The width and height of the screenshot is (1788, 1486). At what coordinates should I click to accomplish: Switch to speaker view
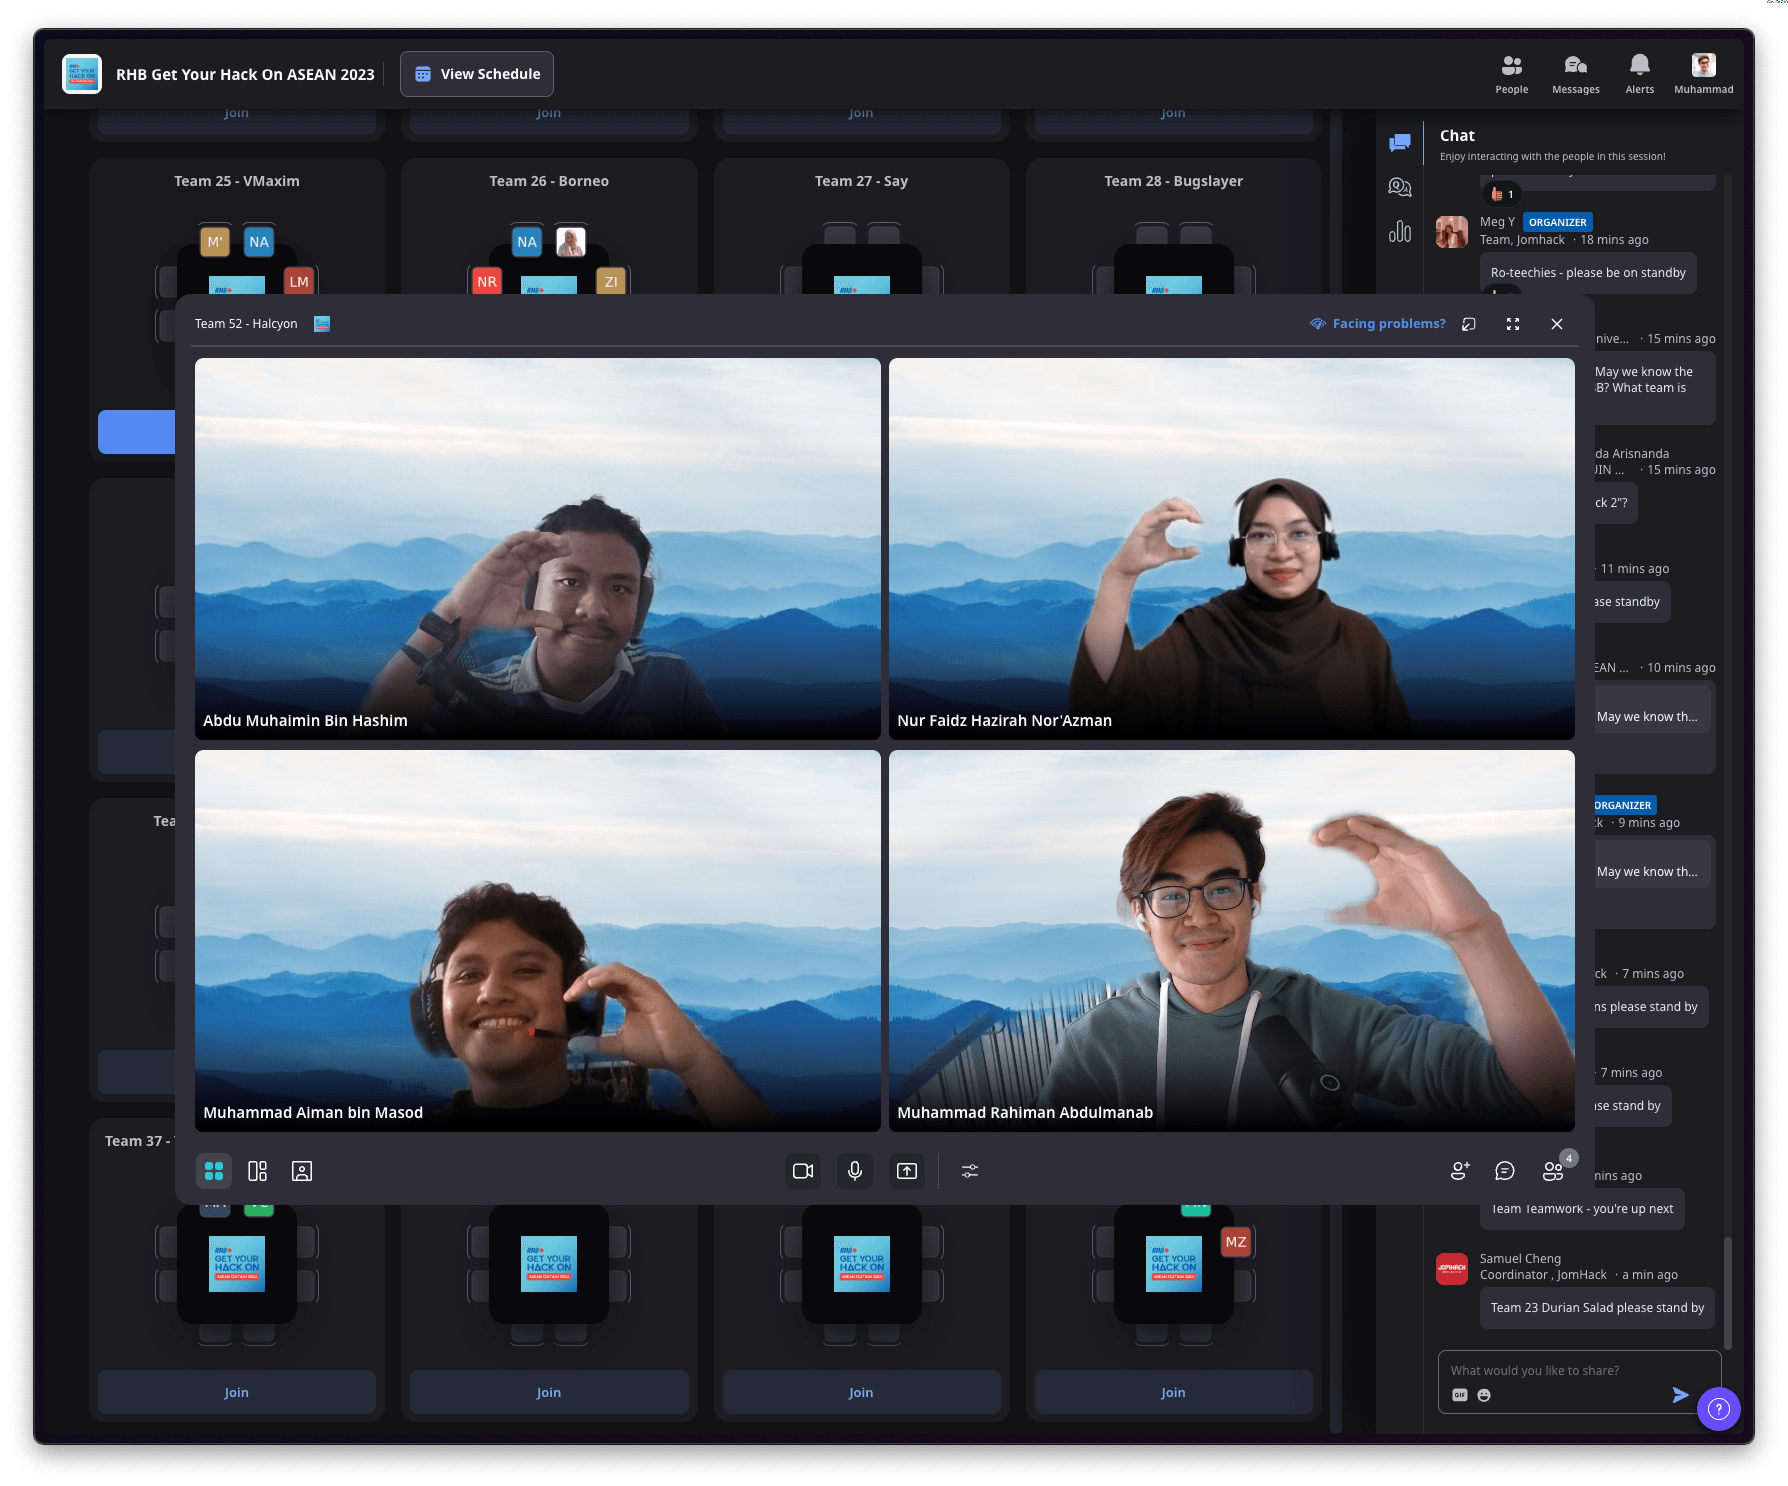point(302,1171)
